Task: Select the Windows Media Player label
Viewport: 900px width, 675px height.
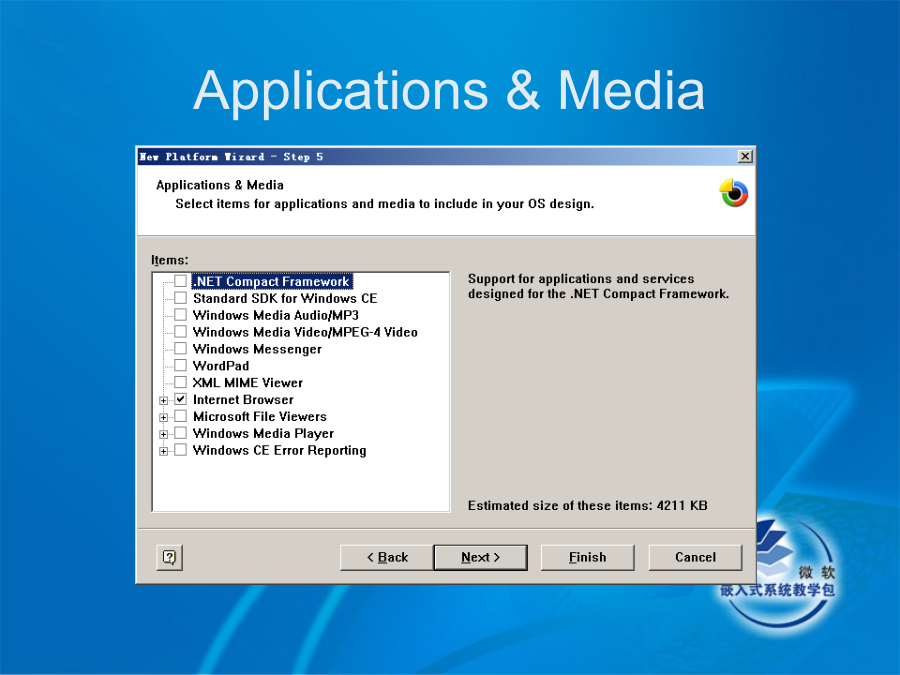Action: click(x=263, y=433)
